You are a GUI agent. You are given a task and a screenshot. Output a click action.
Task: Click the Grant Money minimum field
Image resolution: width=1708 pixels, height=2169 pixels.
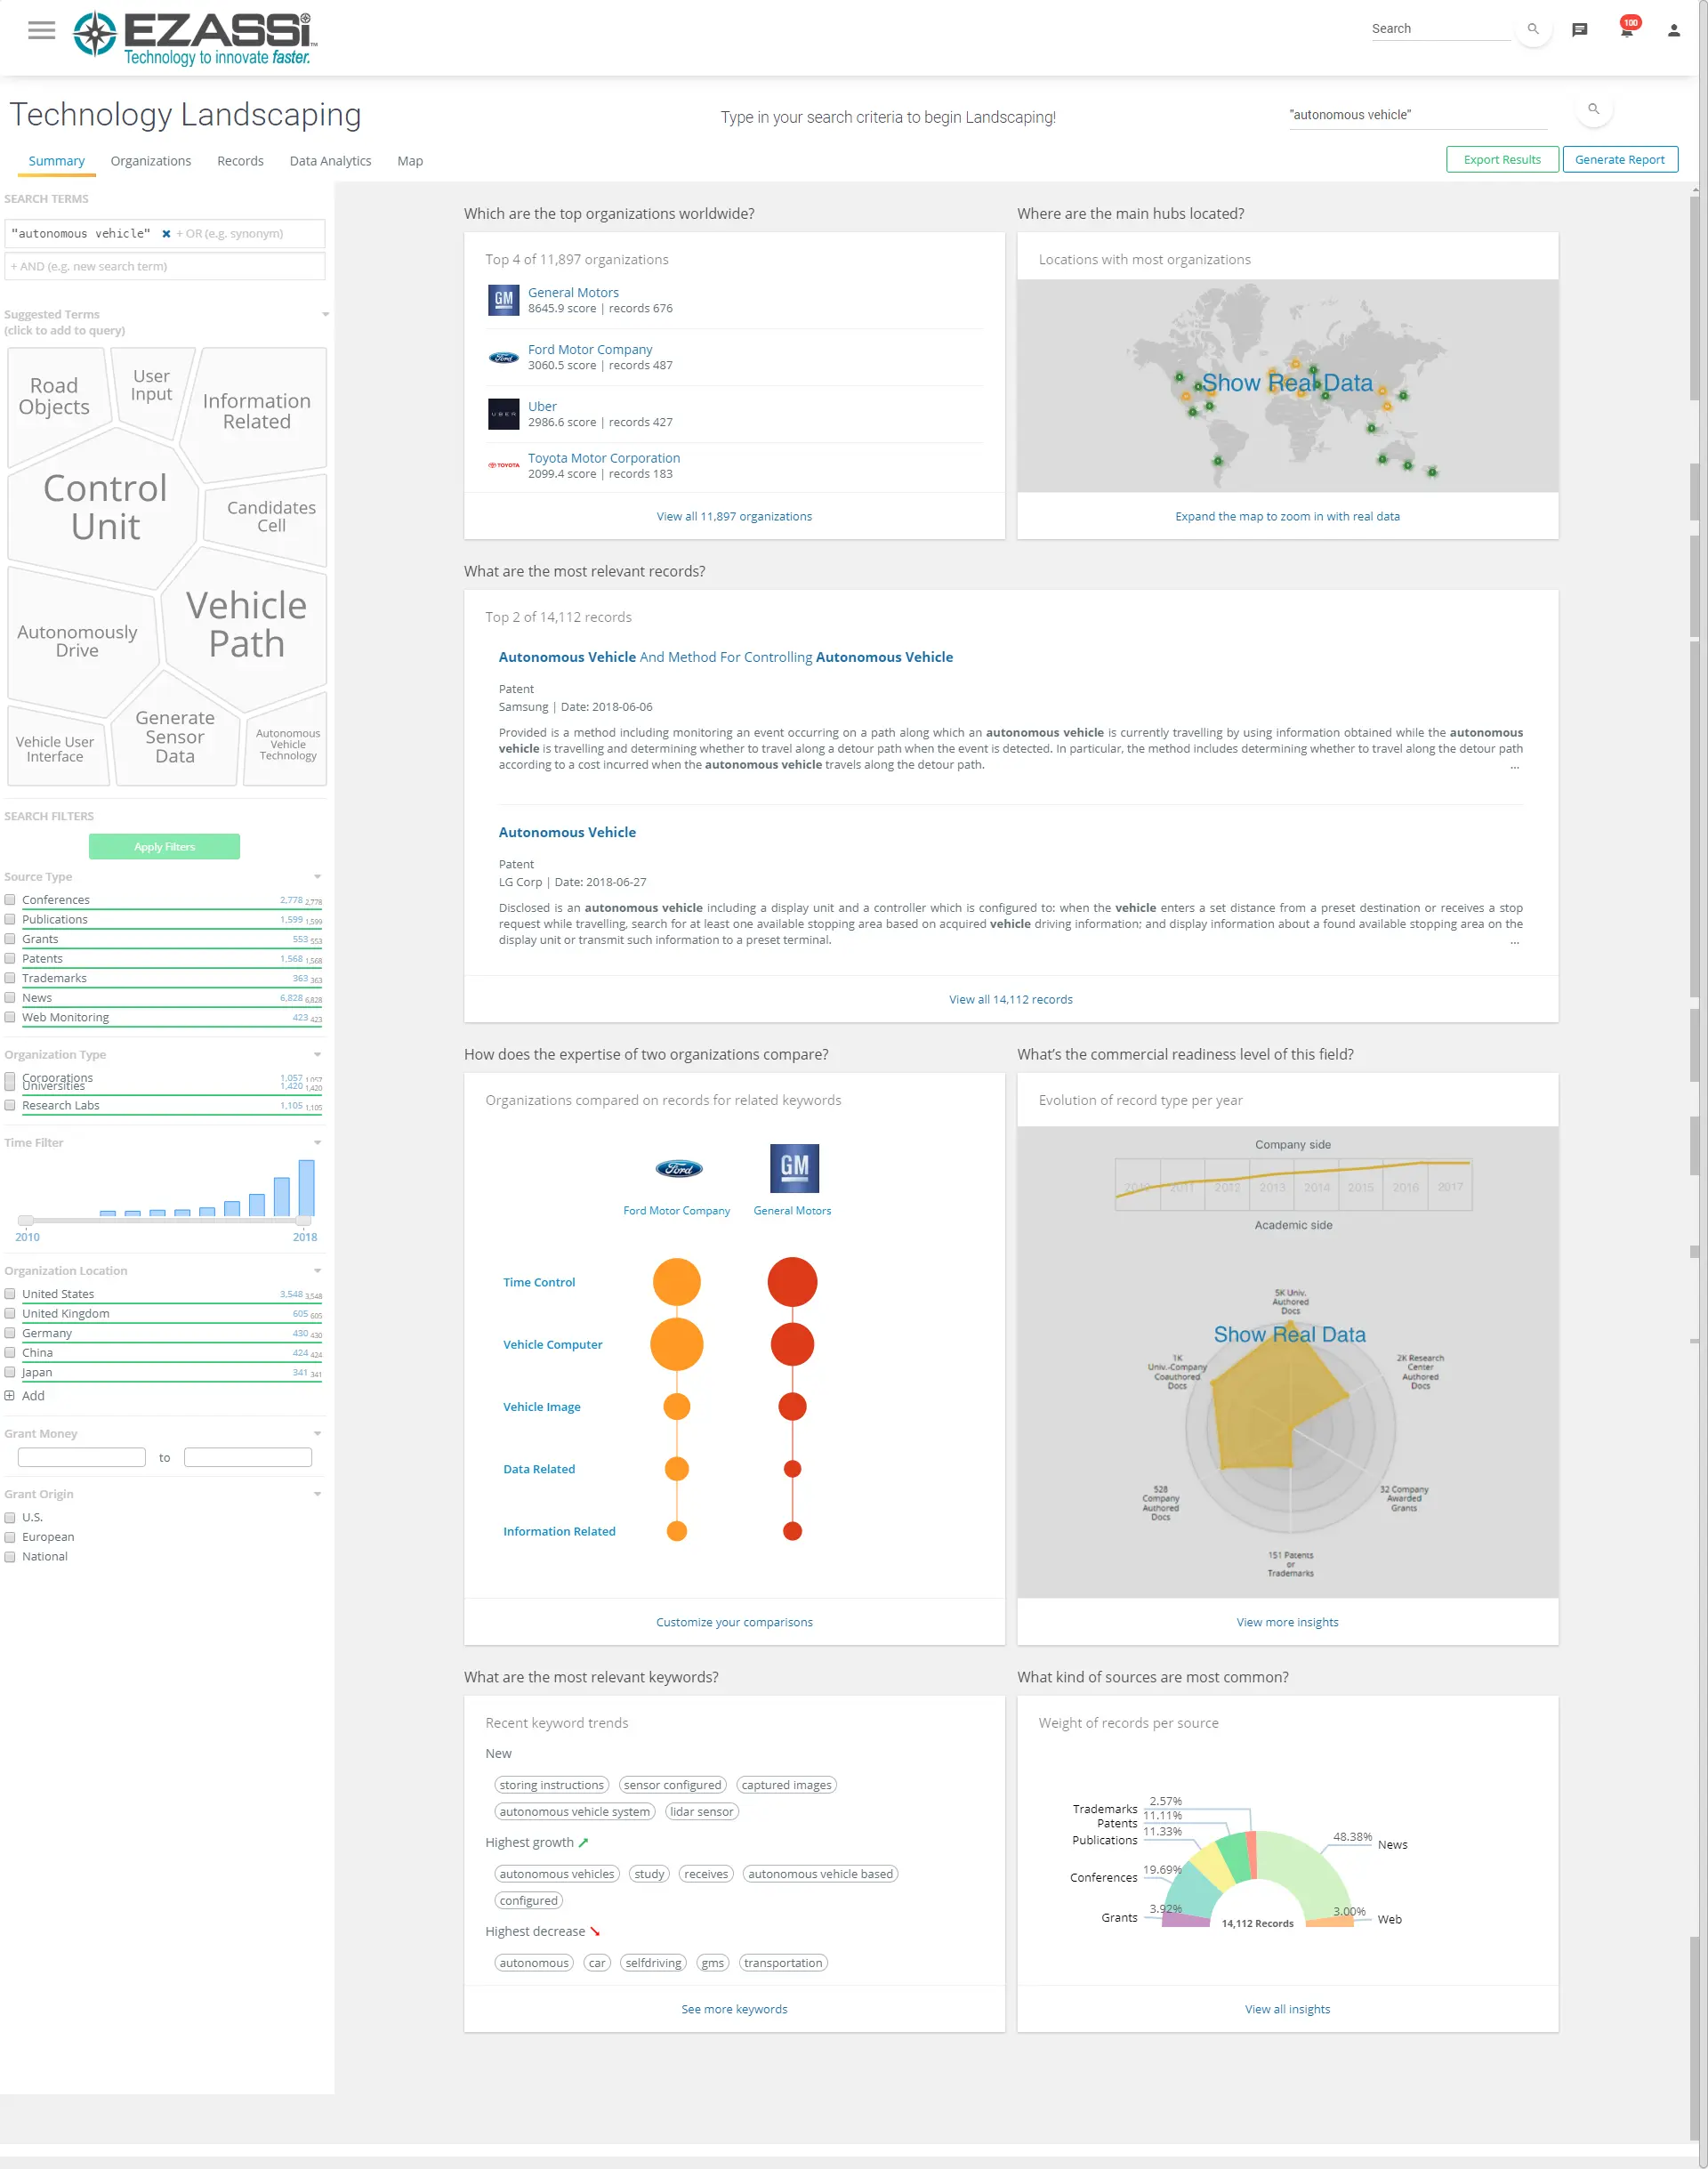coord(82,1458)
